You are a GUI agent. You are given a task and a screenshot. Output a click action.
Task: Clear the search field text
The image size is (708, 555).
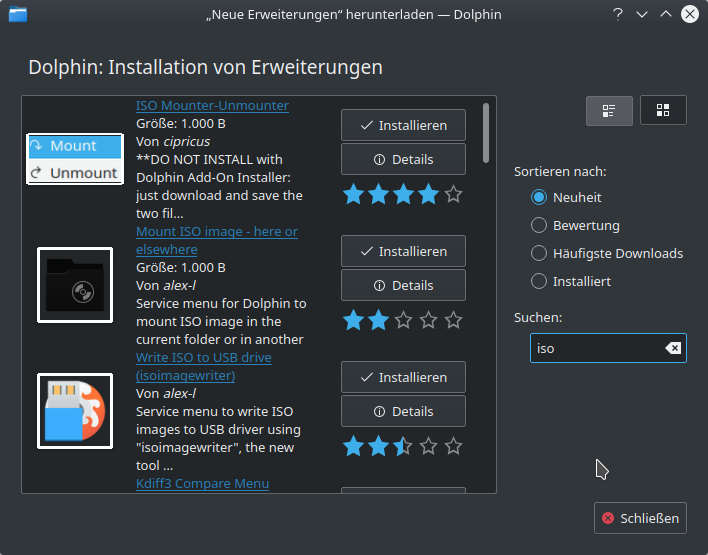coord(673,348)
